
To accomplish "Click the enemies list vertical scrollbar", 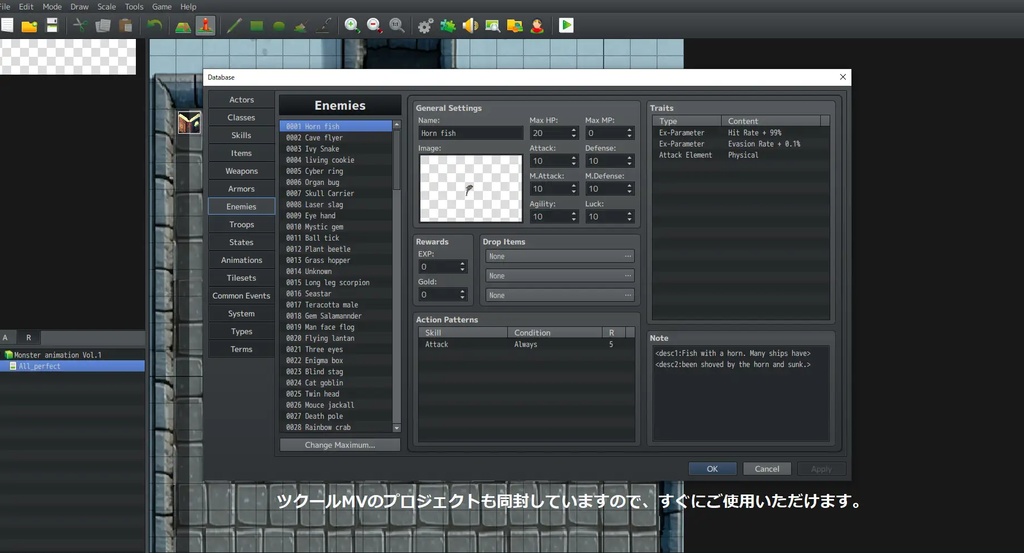I will click(397, 160).
